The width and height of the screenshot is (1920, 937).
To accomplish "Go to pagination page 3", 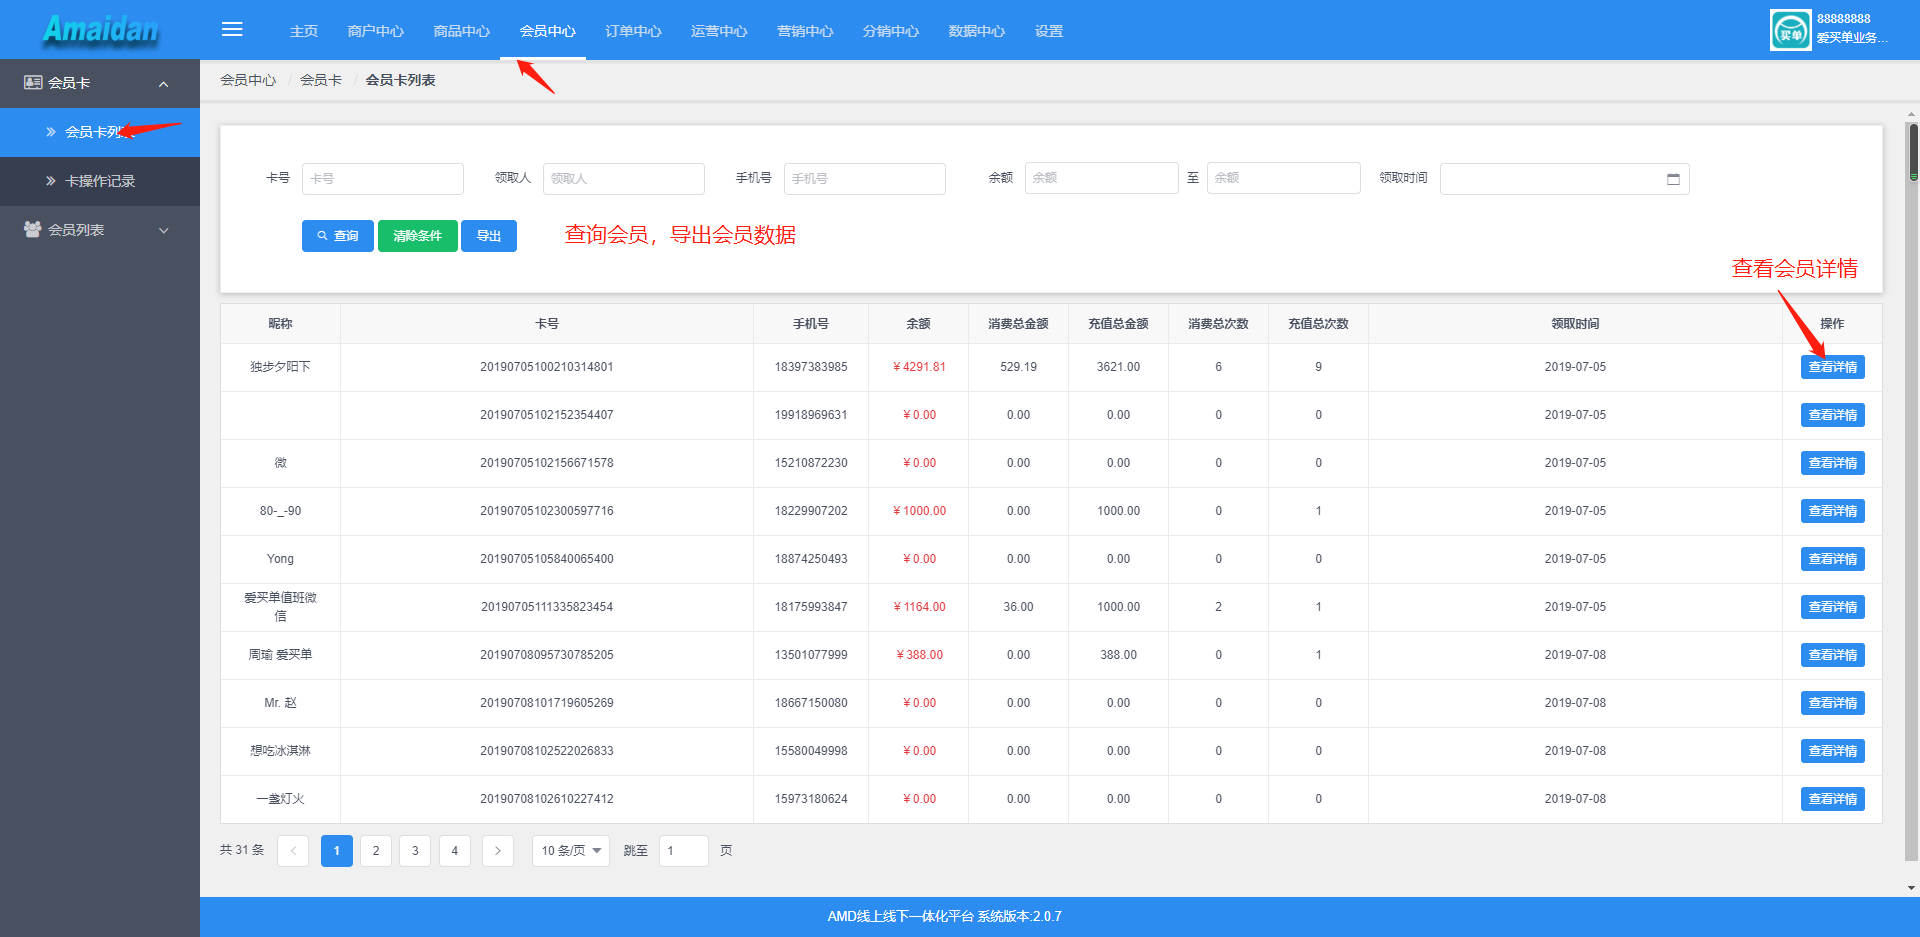I will [x=415, y=851].
